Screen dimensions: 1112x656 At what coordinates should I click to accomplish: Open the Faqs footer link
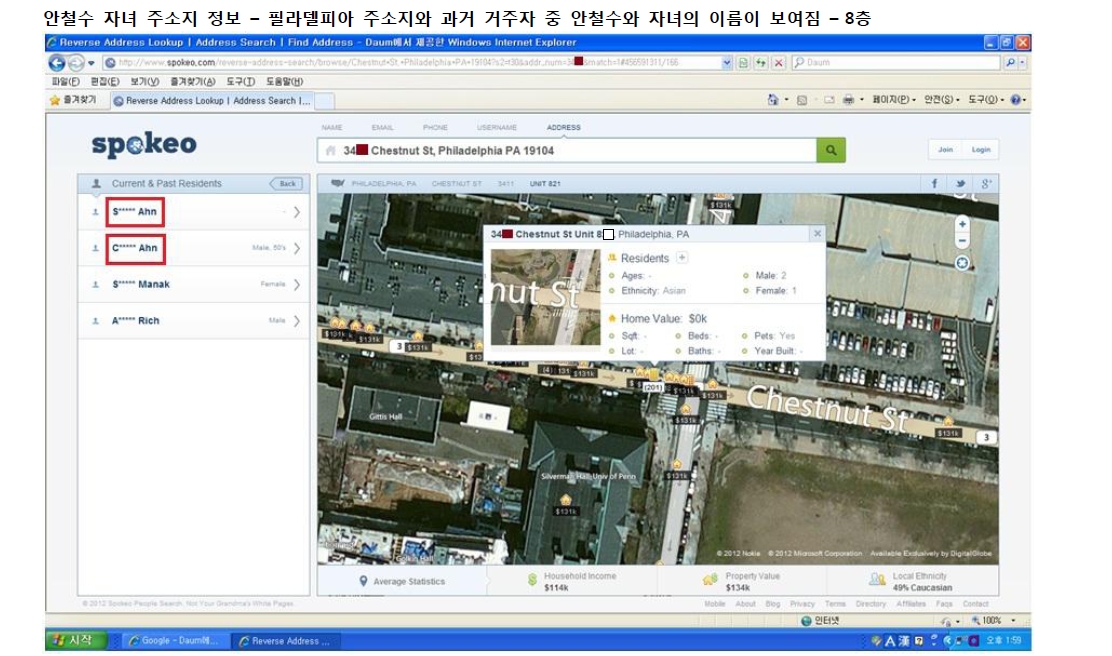pyautogui.click(x=944, y=604)
